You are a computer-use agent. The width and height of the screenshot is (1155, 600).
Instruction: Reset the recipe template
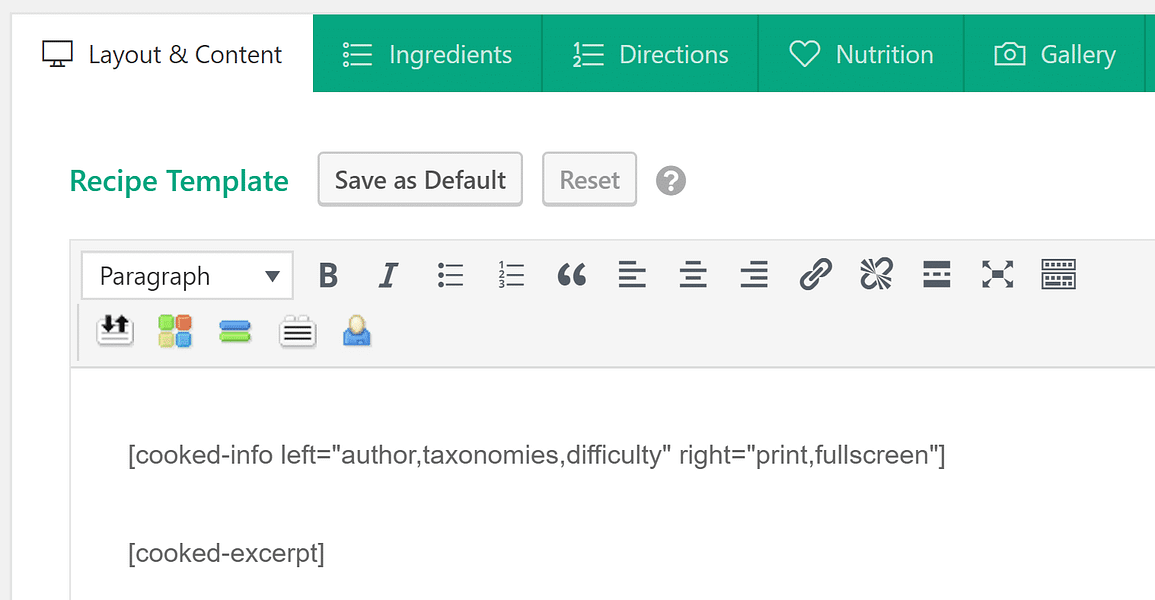pos(589,179)
